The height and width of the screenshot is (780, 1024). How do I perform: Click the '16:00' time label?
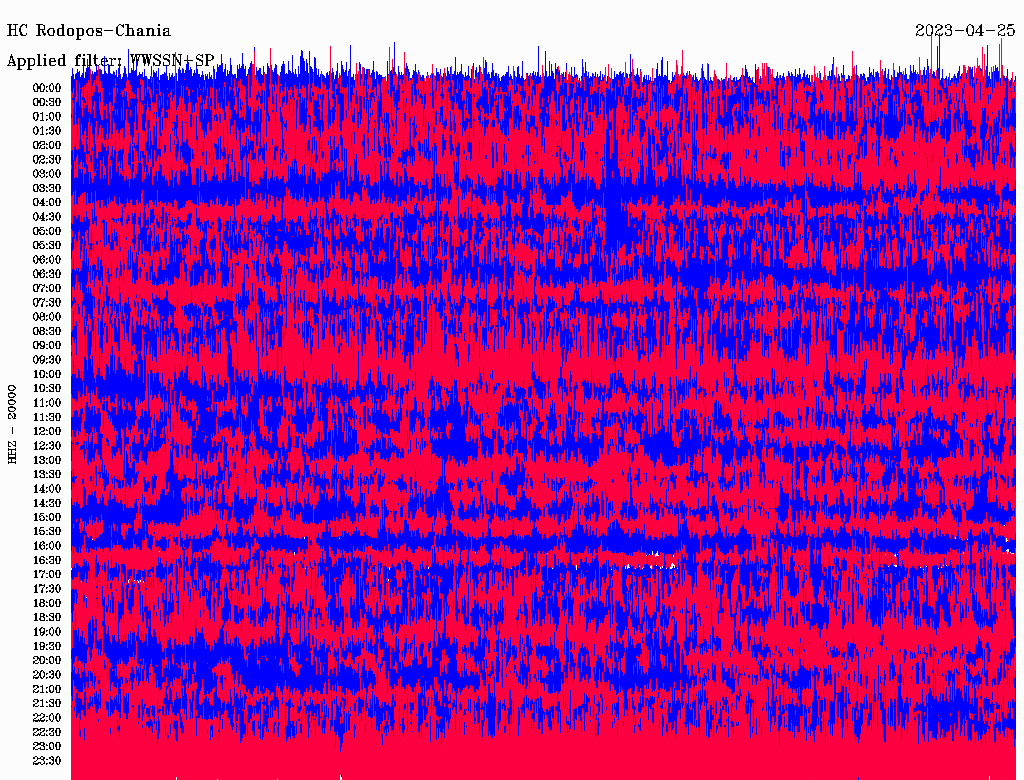47,545
